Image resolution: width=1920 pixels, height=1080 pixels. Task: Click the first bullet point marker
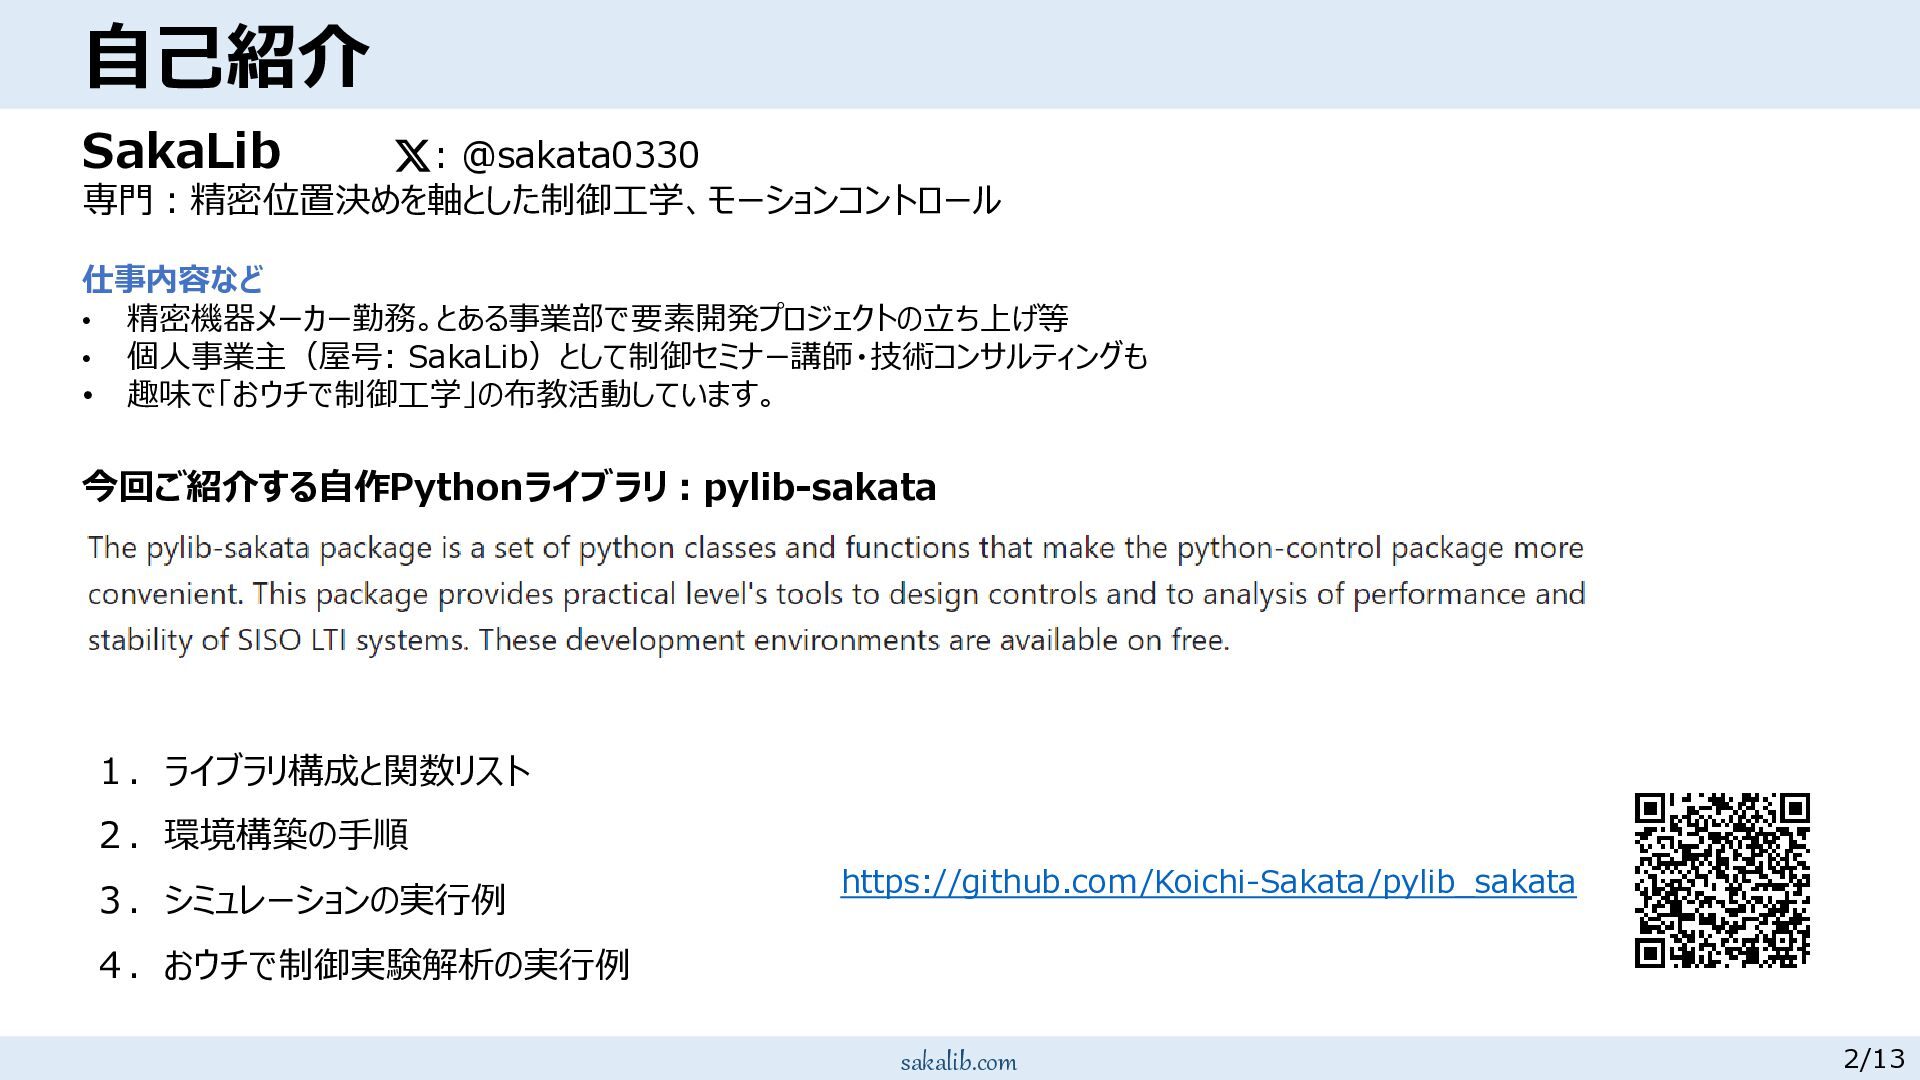[88, 321]
